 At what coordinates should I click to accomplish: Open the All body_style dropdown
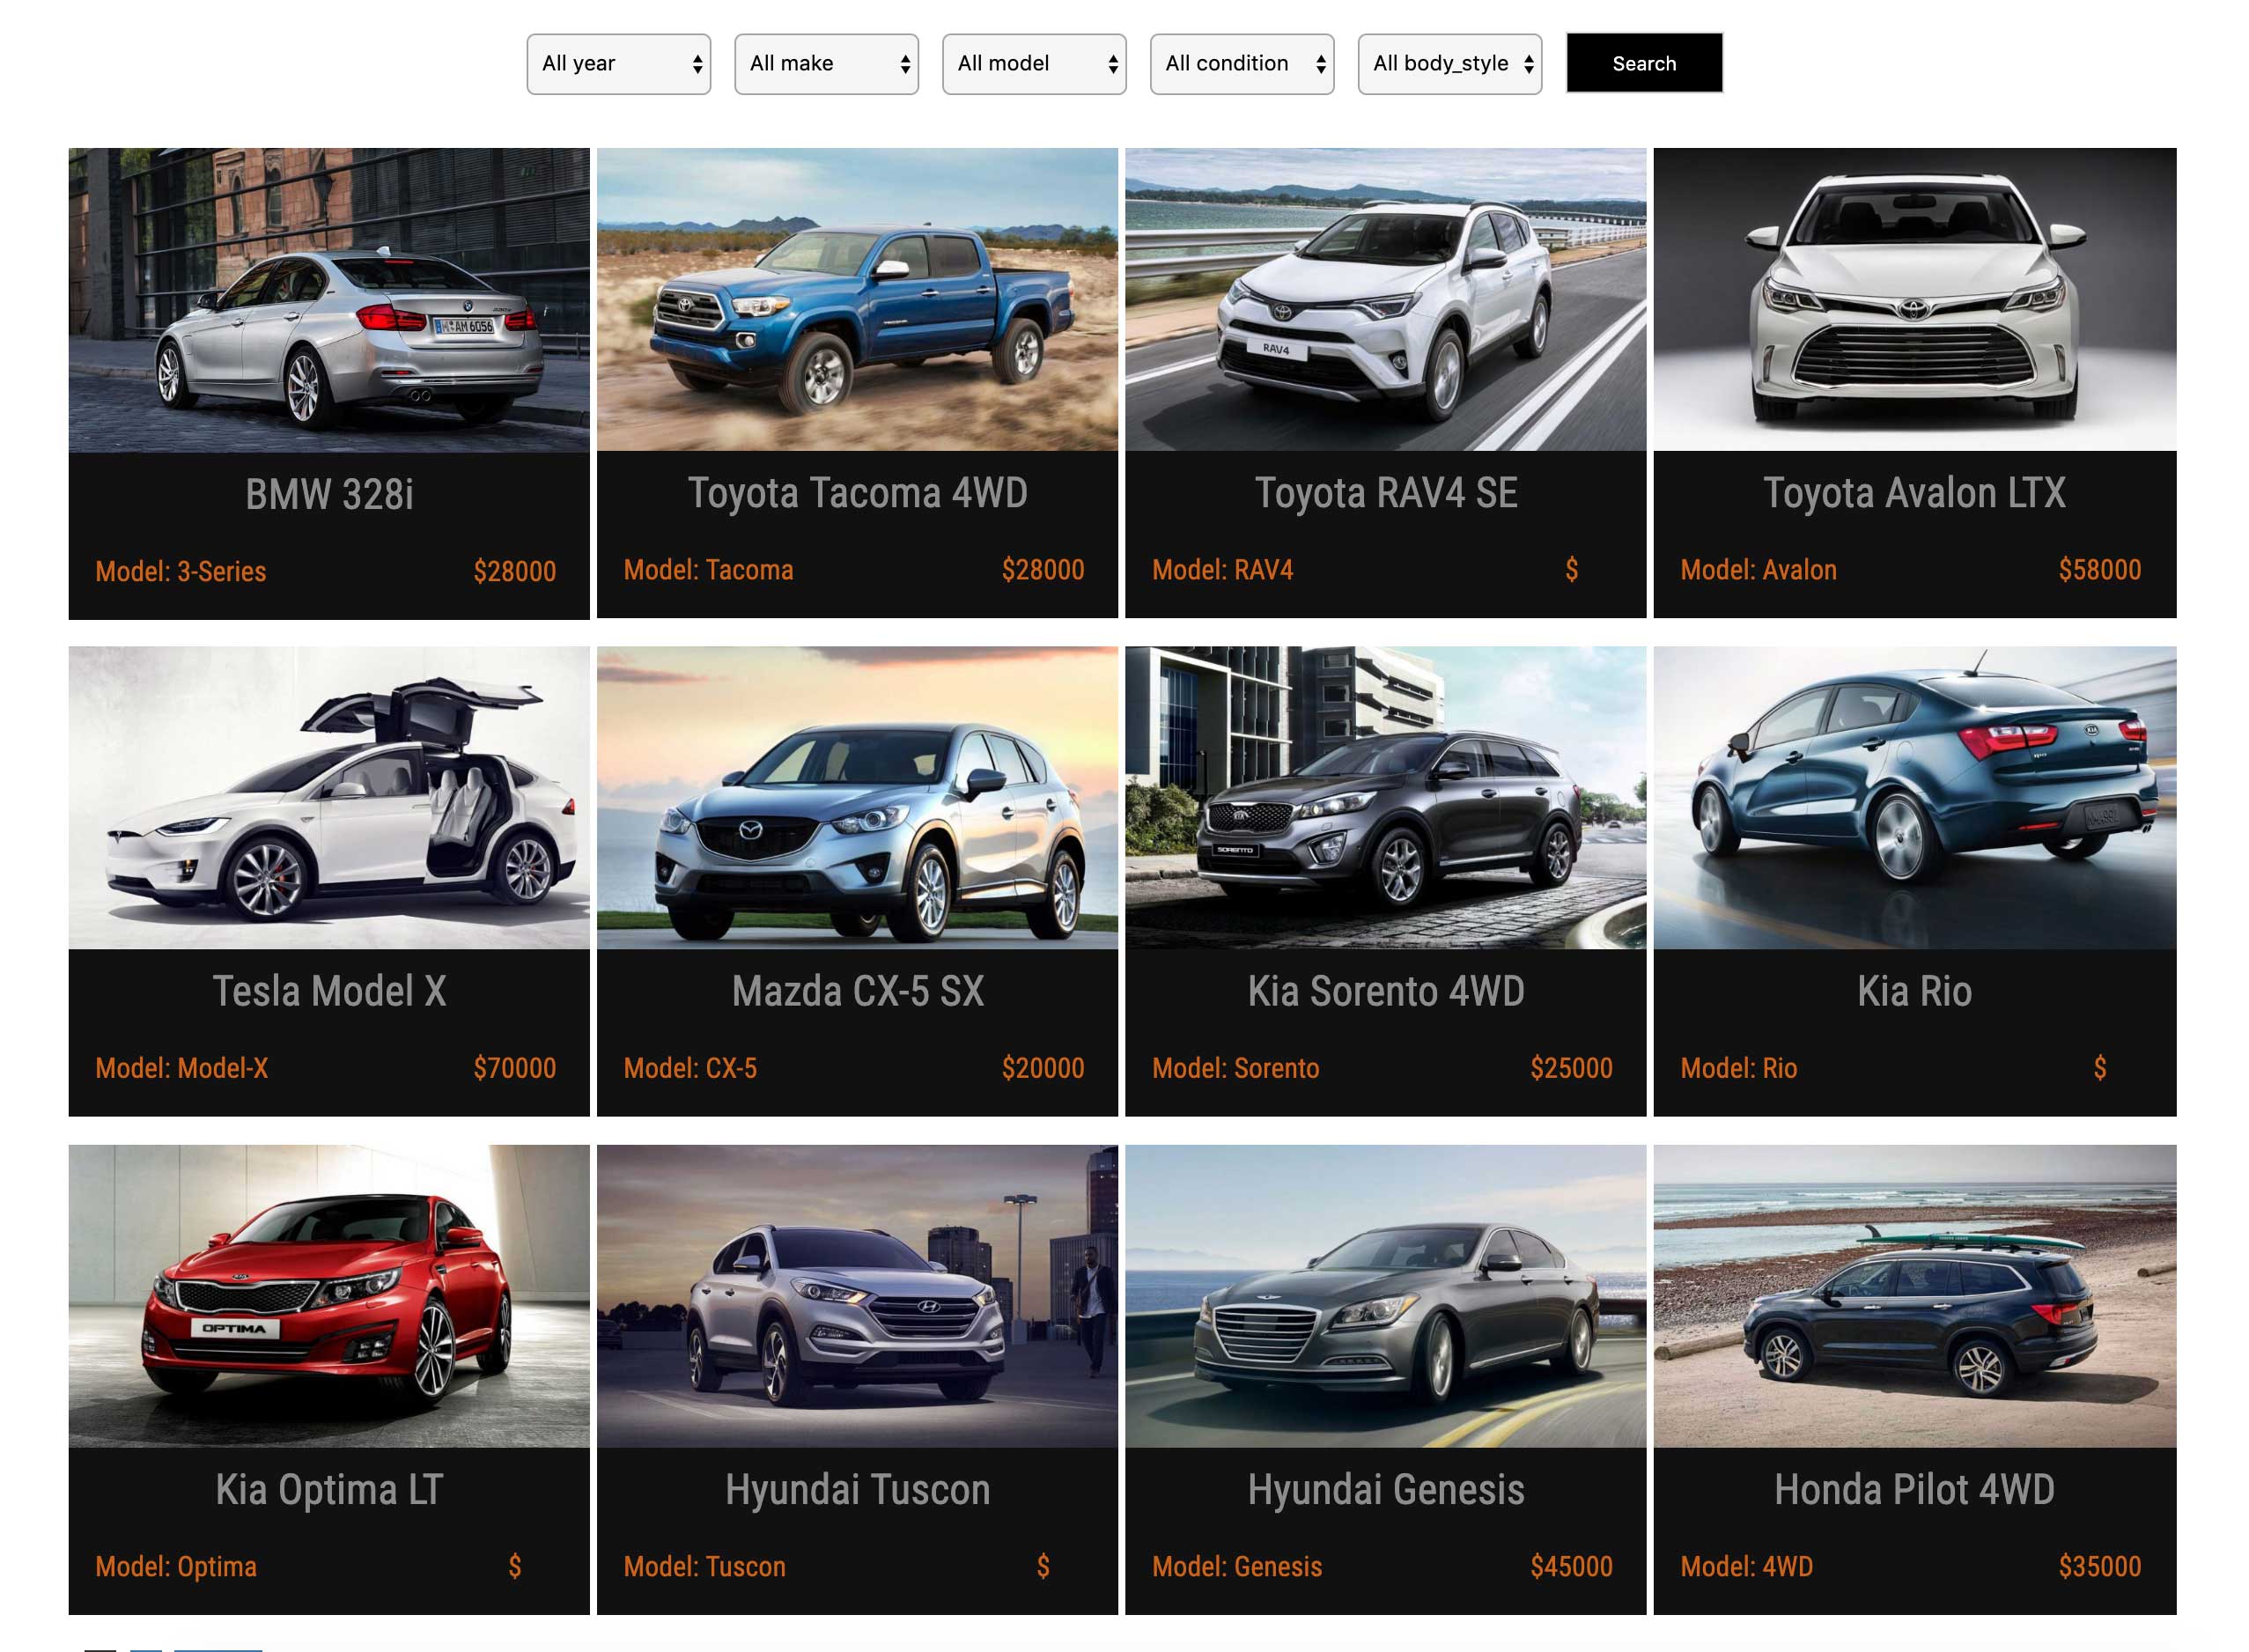1450,64
